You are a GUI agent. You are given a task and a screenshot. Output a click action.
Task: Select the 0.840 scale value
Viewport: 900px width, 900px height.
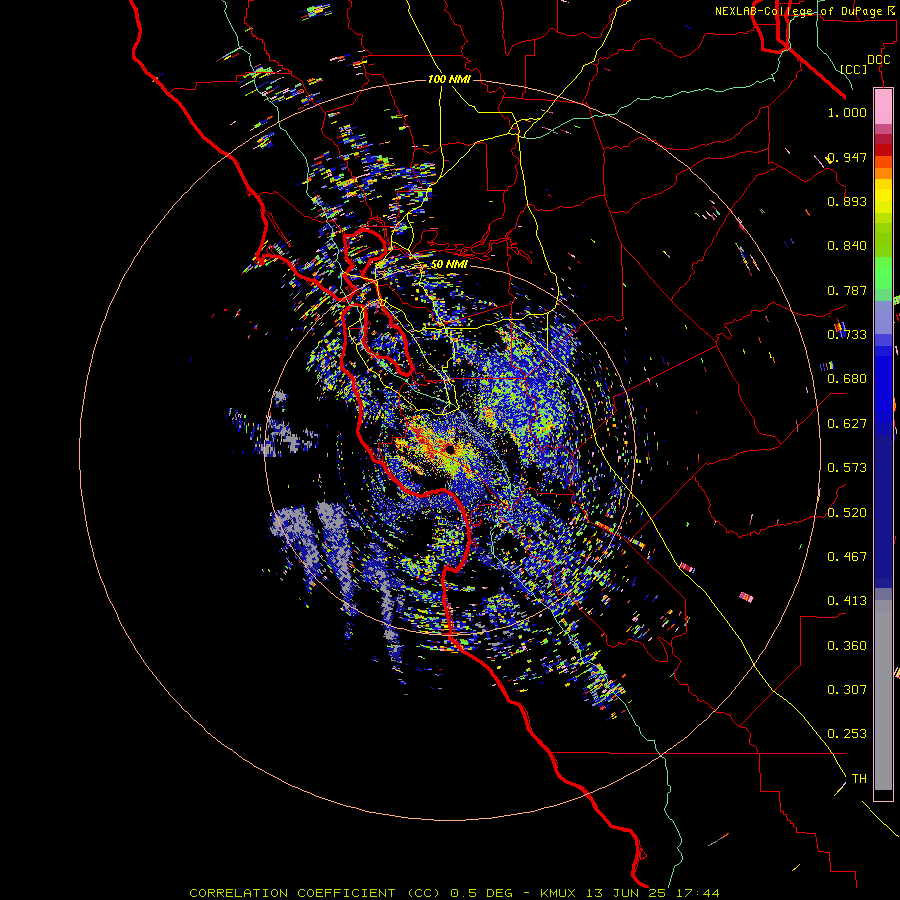pyautogui.click(x=847, y=246)
